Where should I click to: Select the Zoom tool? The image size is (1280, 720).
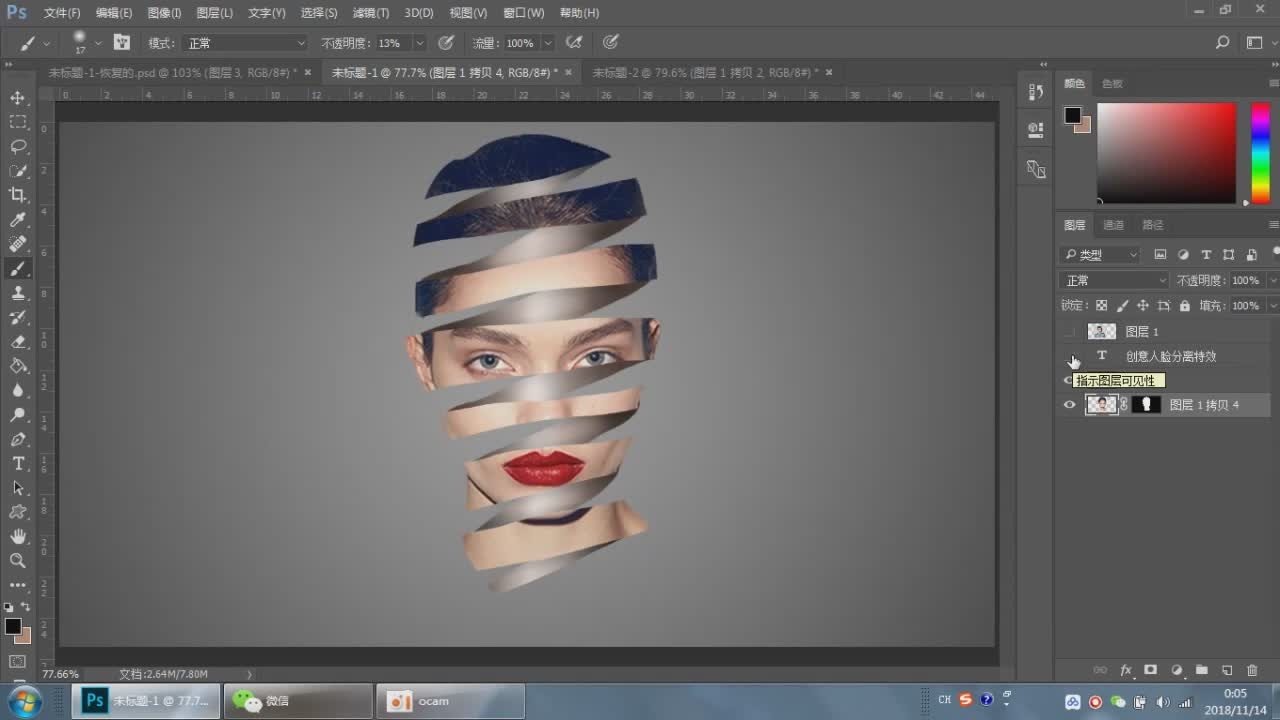pyautogui.click(x=18, y=561)
